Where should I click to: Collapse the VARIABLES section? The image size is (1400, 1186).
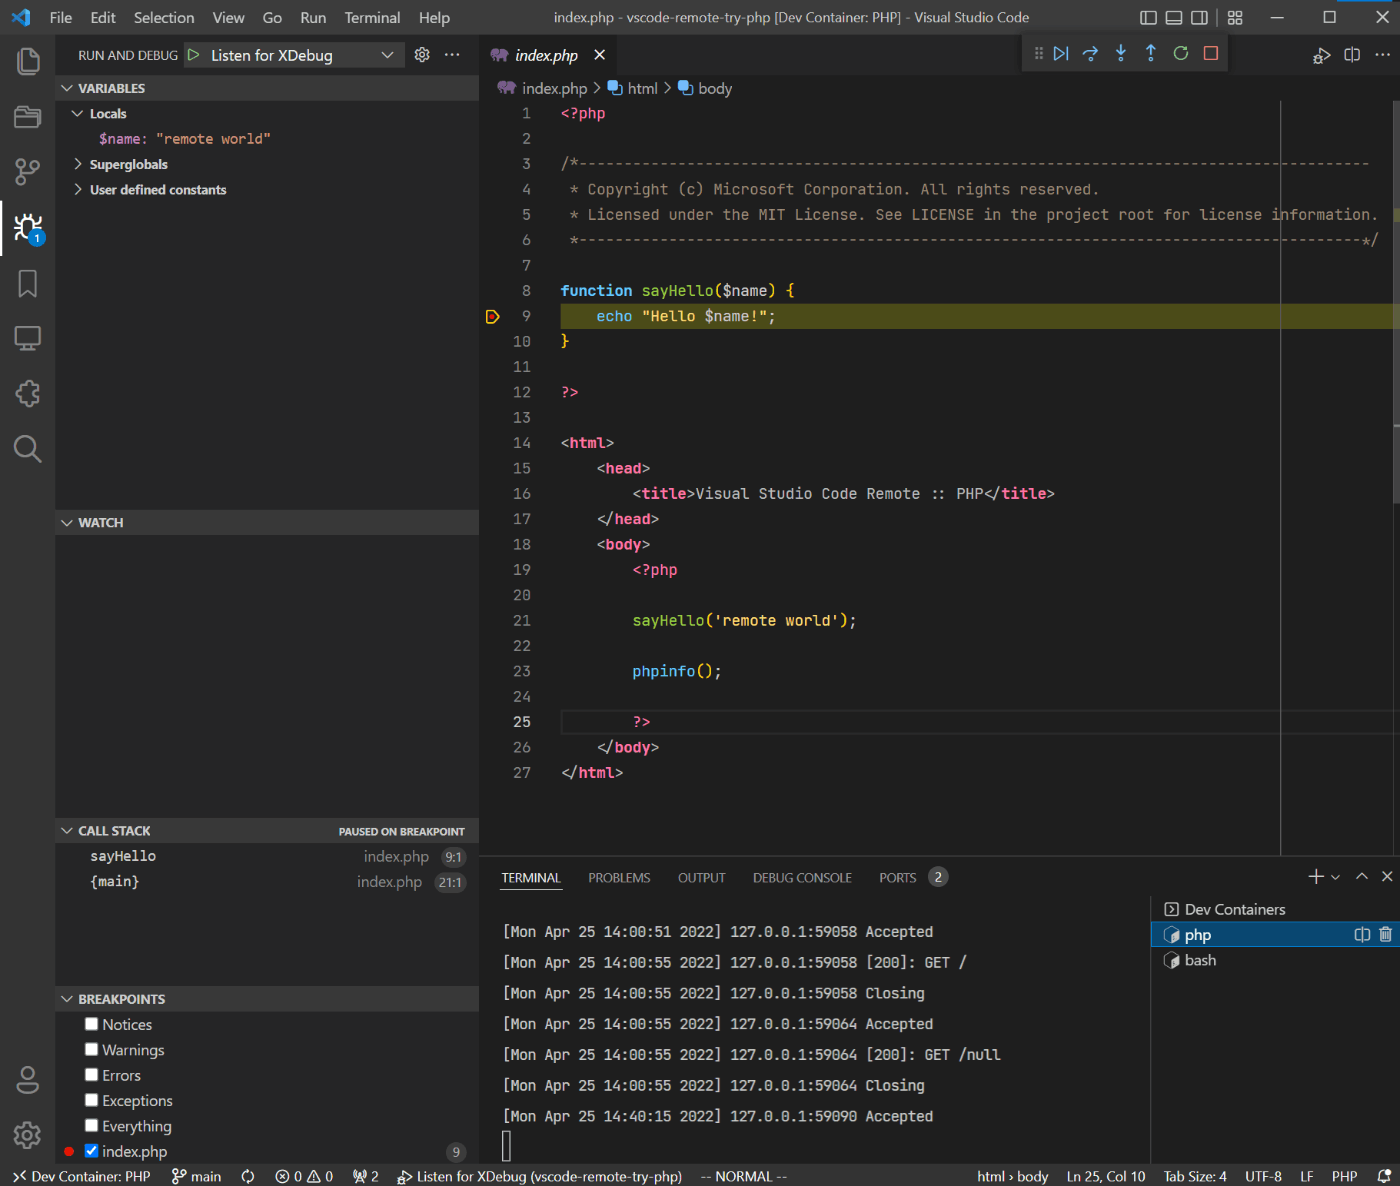tap(267, 88)
